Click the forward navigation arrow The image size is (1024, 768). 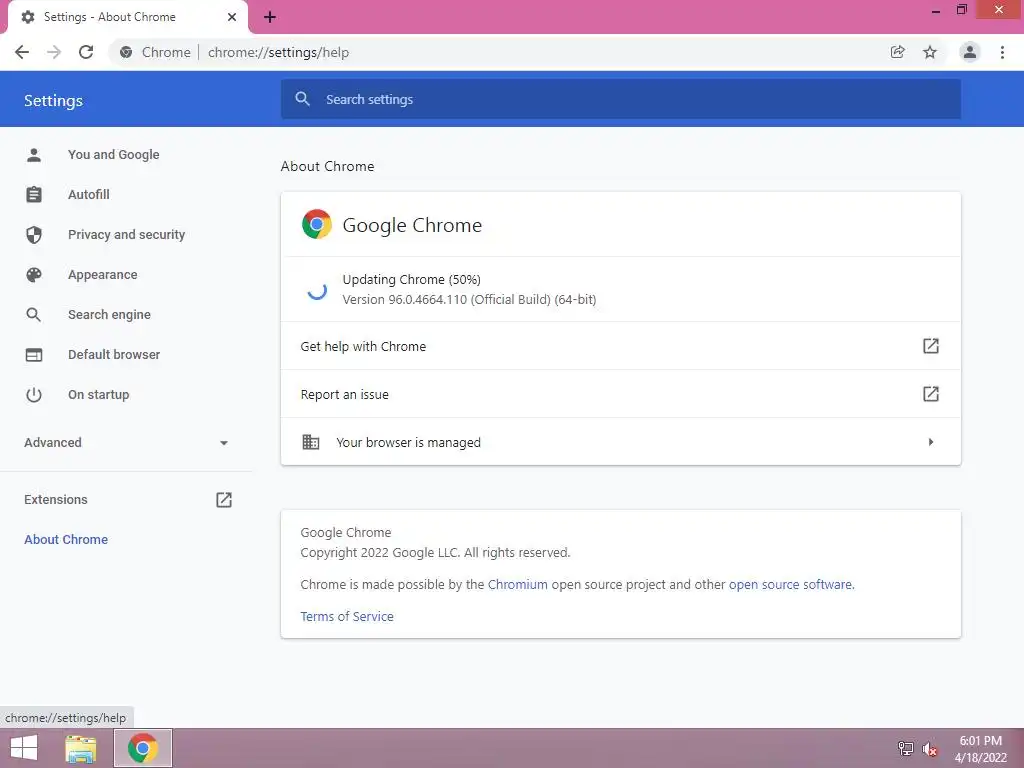click(x=54, y=52)
